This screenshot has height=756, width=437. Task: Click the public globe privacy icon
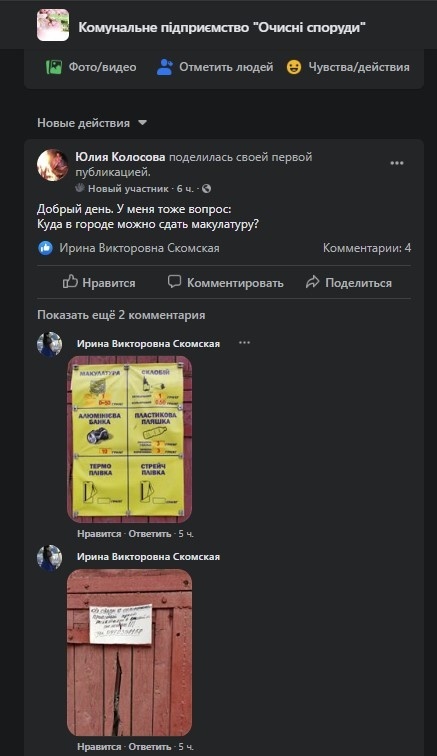click(x=206, y=189)
